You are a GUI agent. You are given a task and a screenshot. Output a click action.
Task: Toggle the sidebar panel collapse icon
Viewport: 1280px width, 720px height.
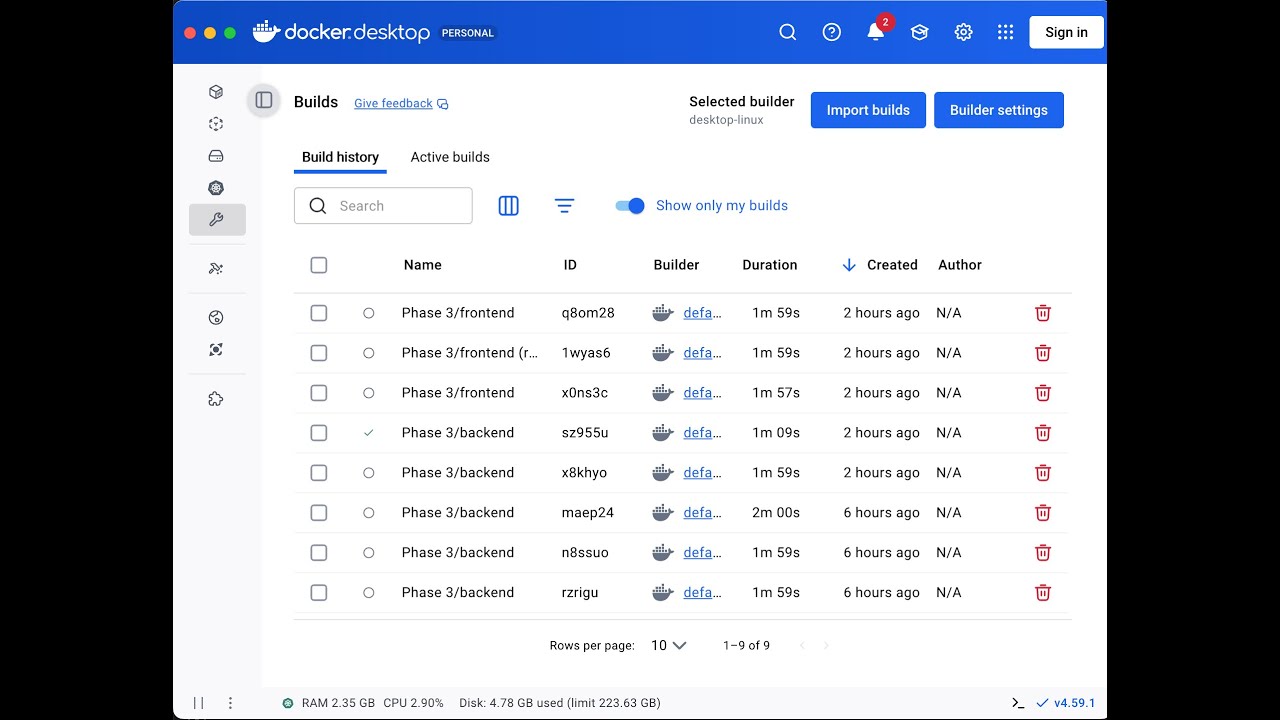[x=264, y=100]
